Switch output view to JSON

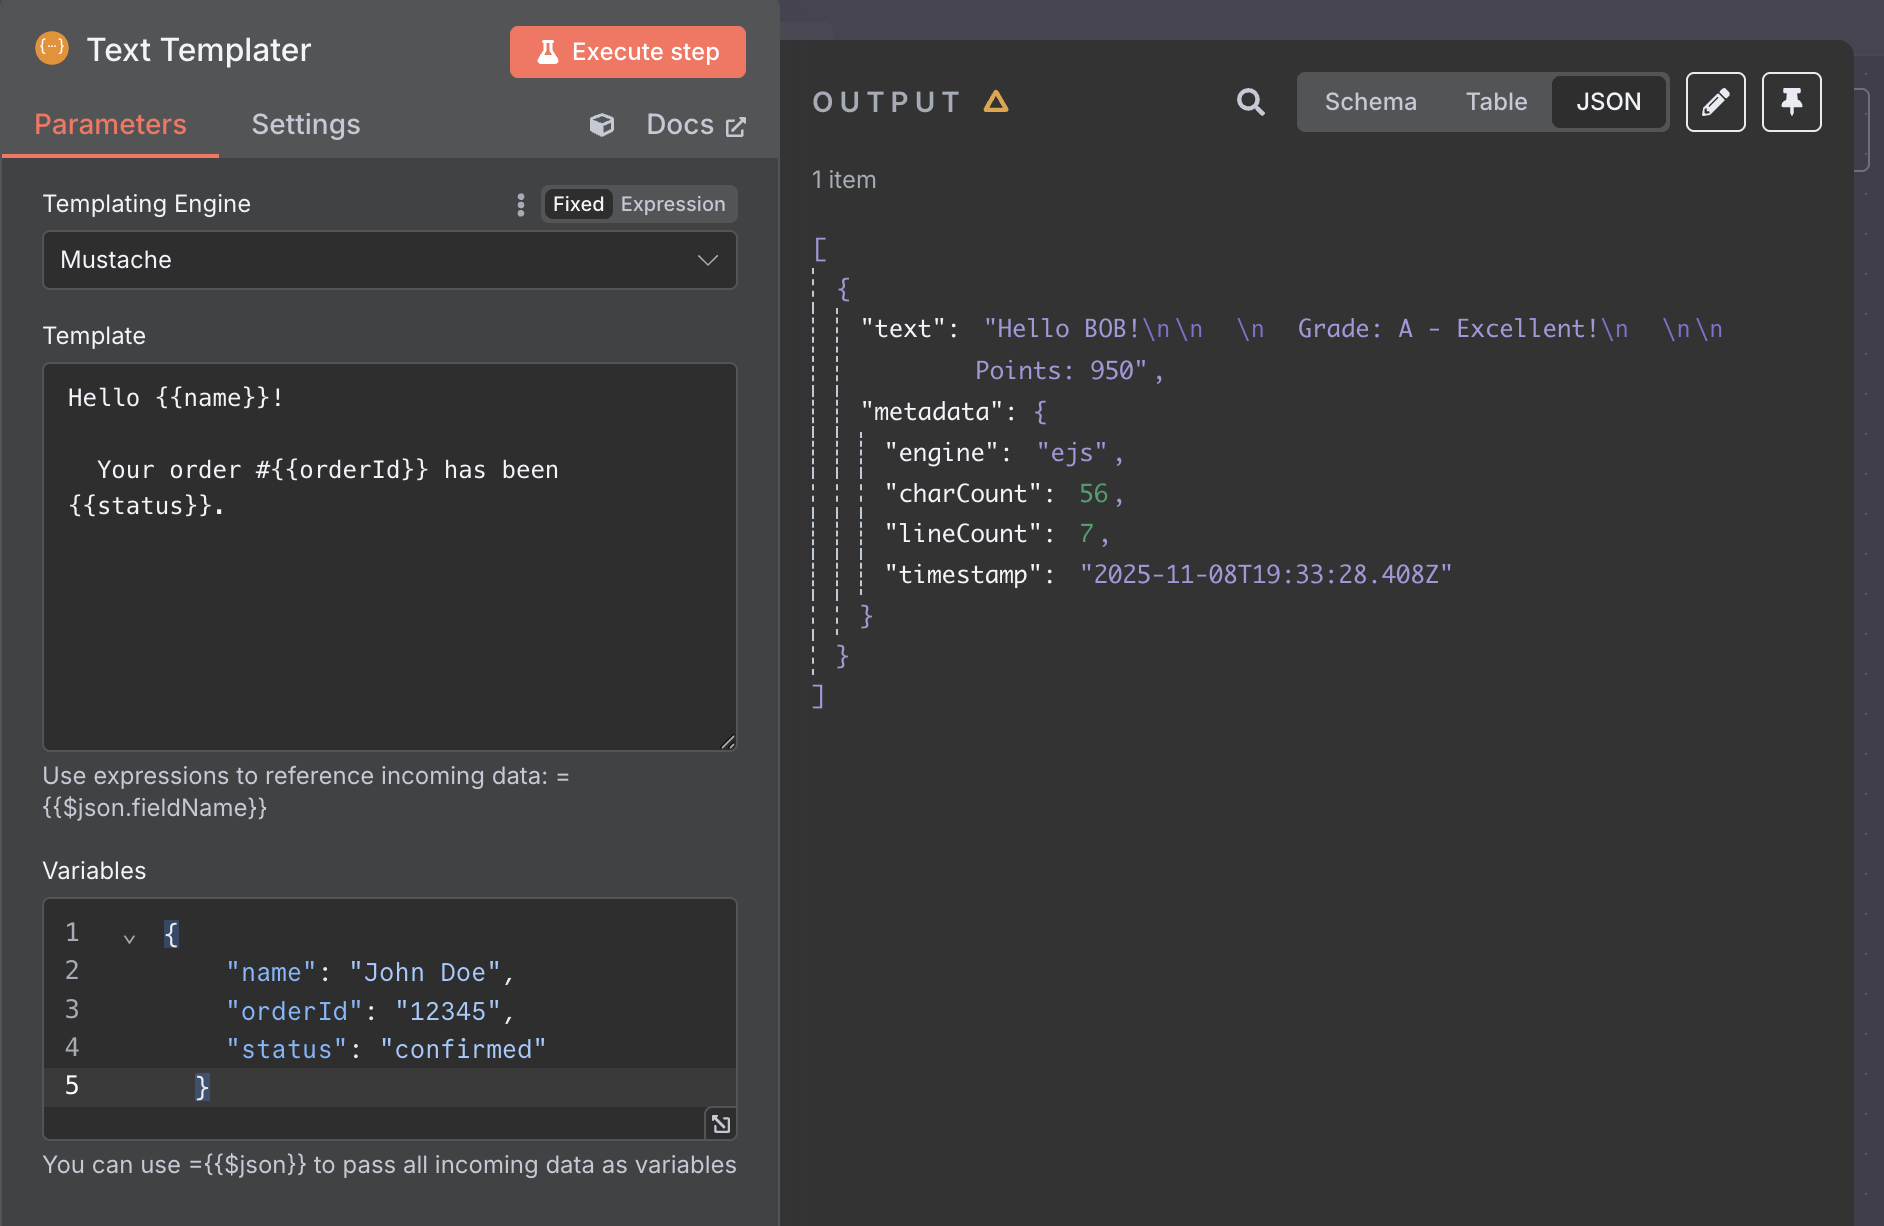1608,102
